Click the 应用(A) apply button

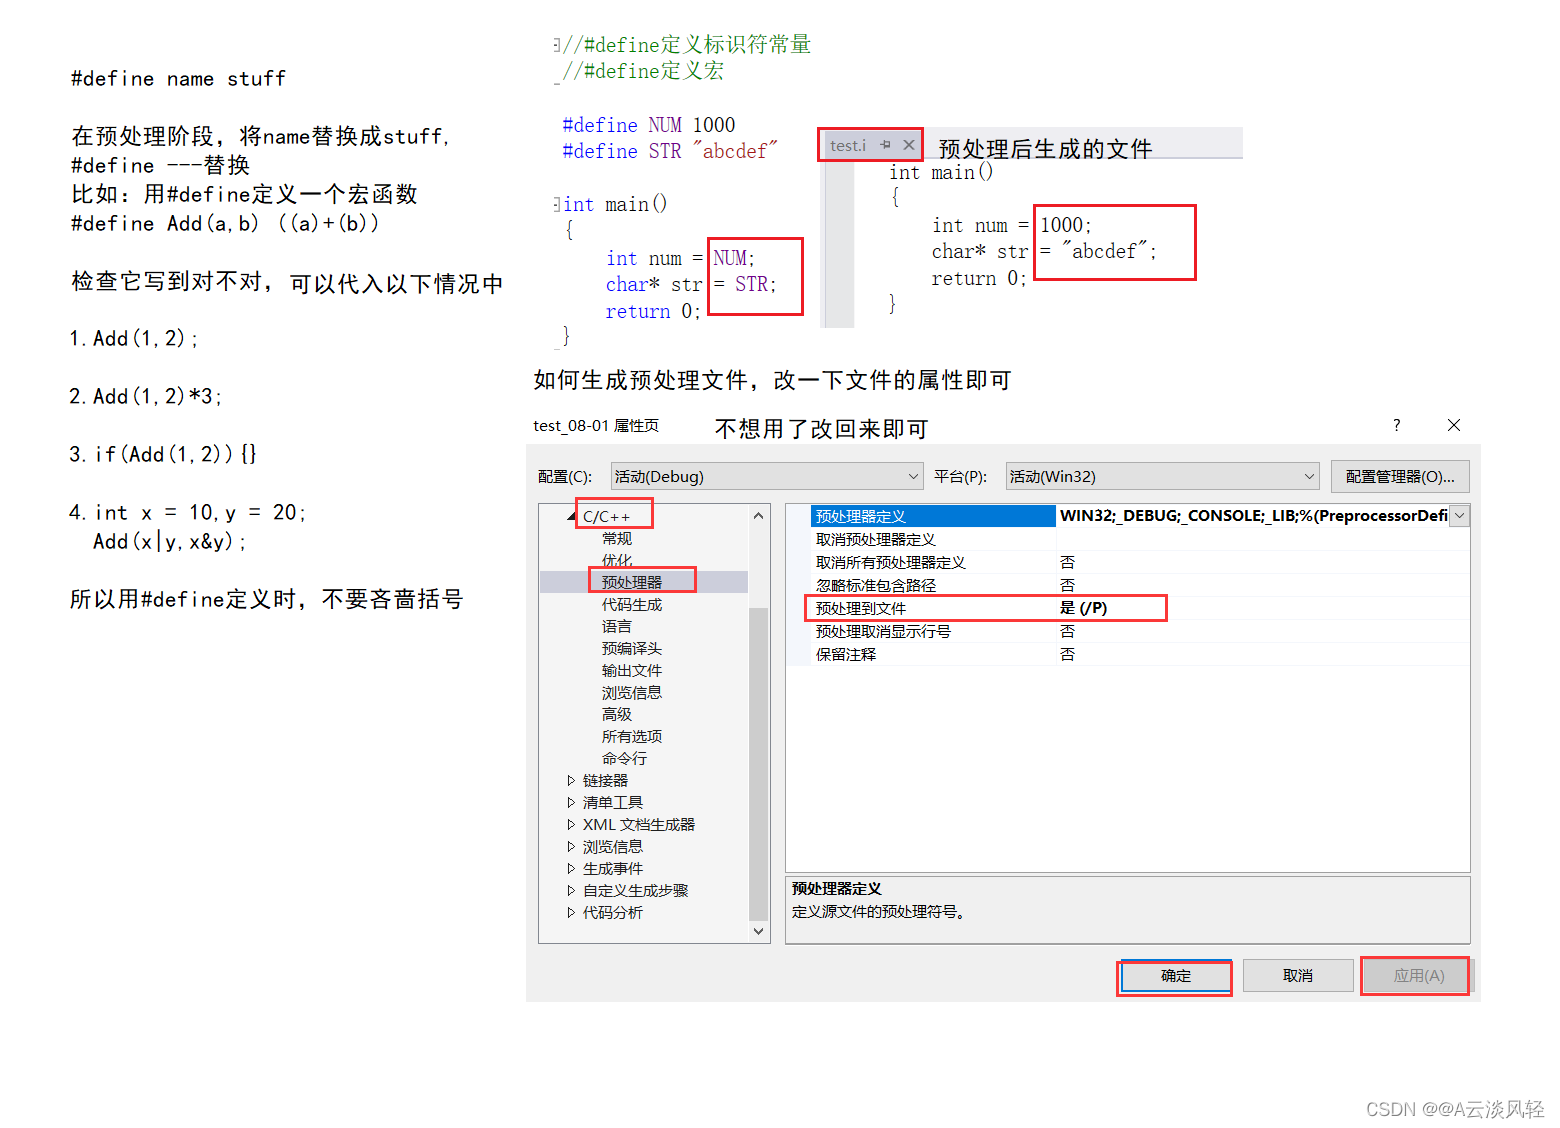click(x=1419, y=976)
